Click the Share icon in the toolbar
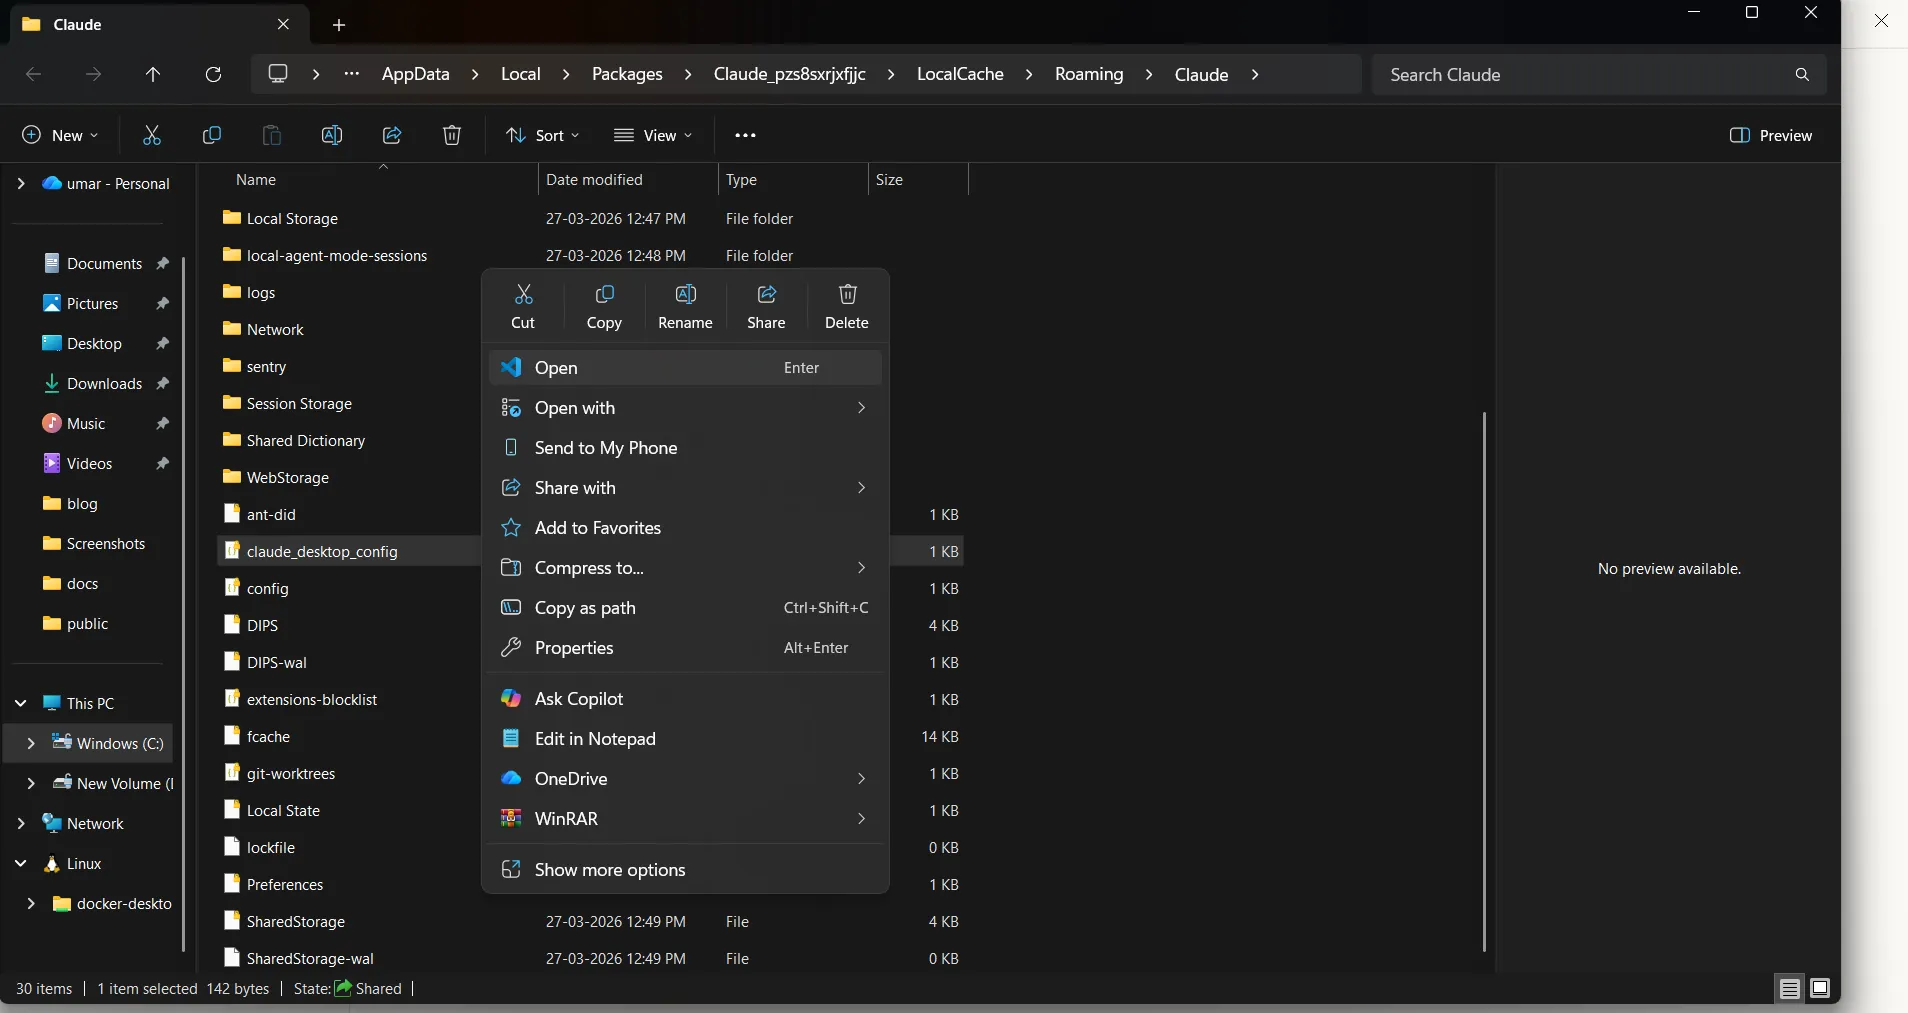This screenshot has width=1908, height=1013. coord(391,135)
